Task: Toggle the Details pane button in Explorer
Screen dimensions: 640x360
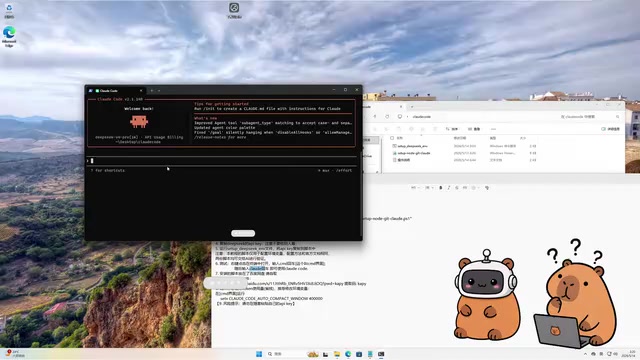Action: 611,129
